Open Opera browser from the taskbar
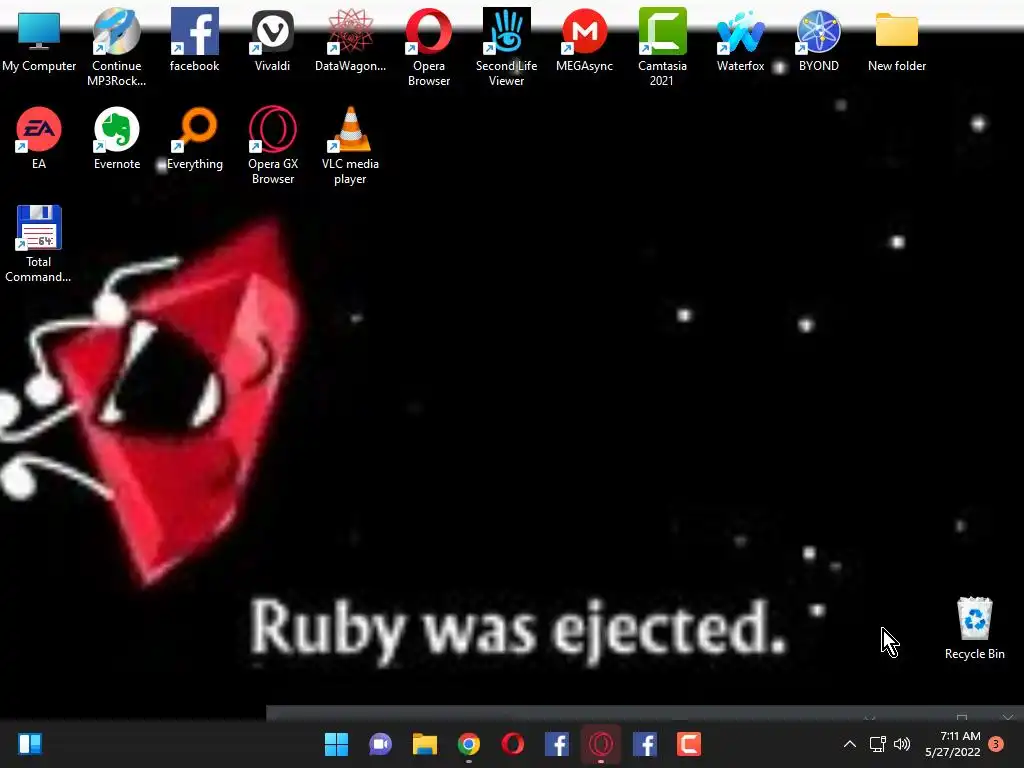Image resolution: width=1024 pixels, height=768 pixels. coord(513,744)
